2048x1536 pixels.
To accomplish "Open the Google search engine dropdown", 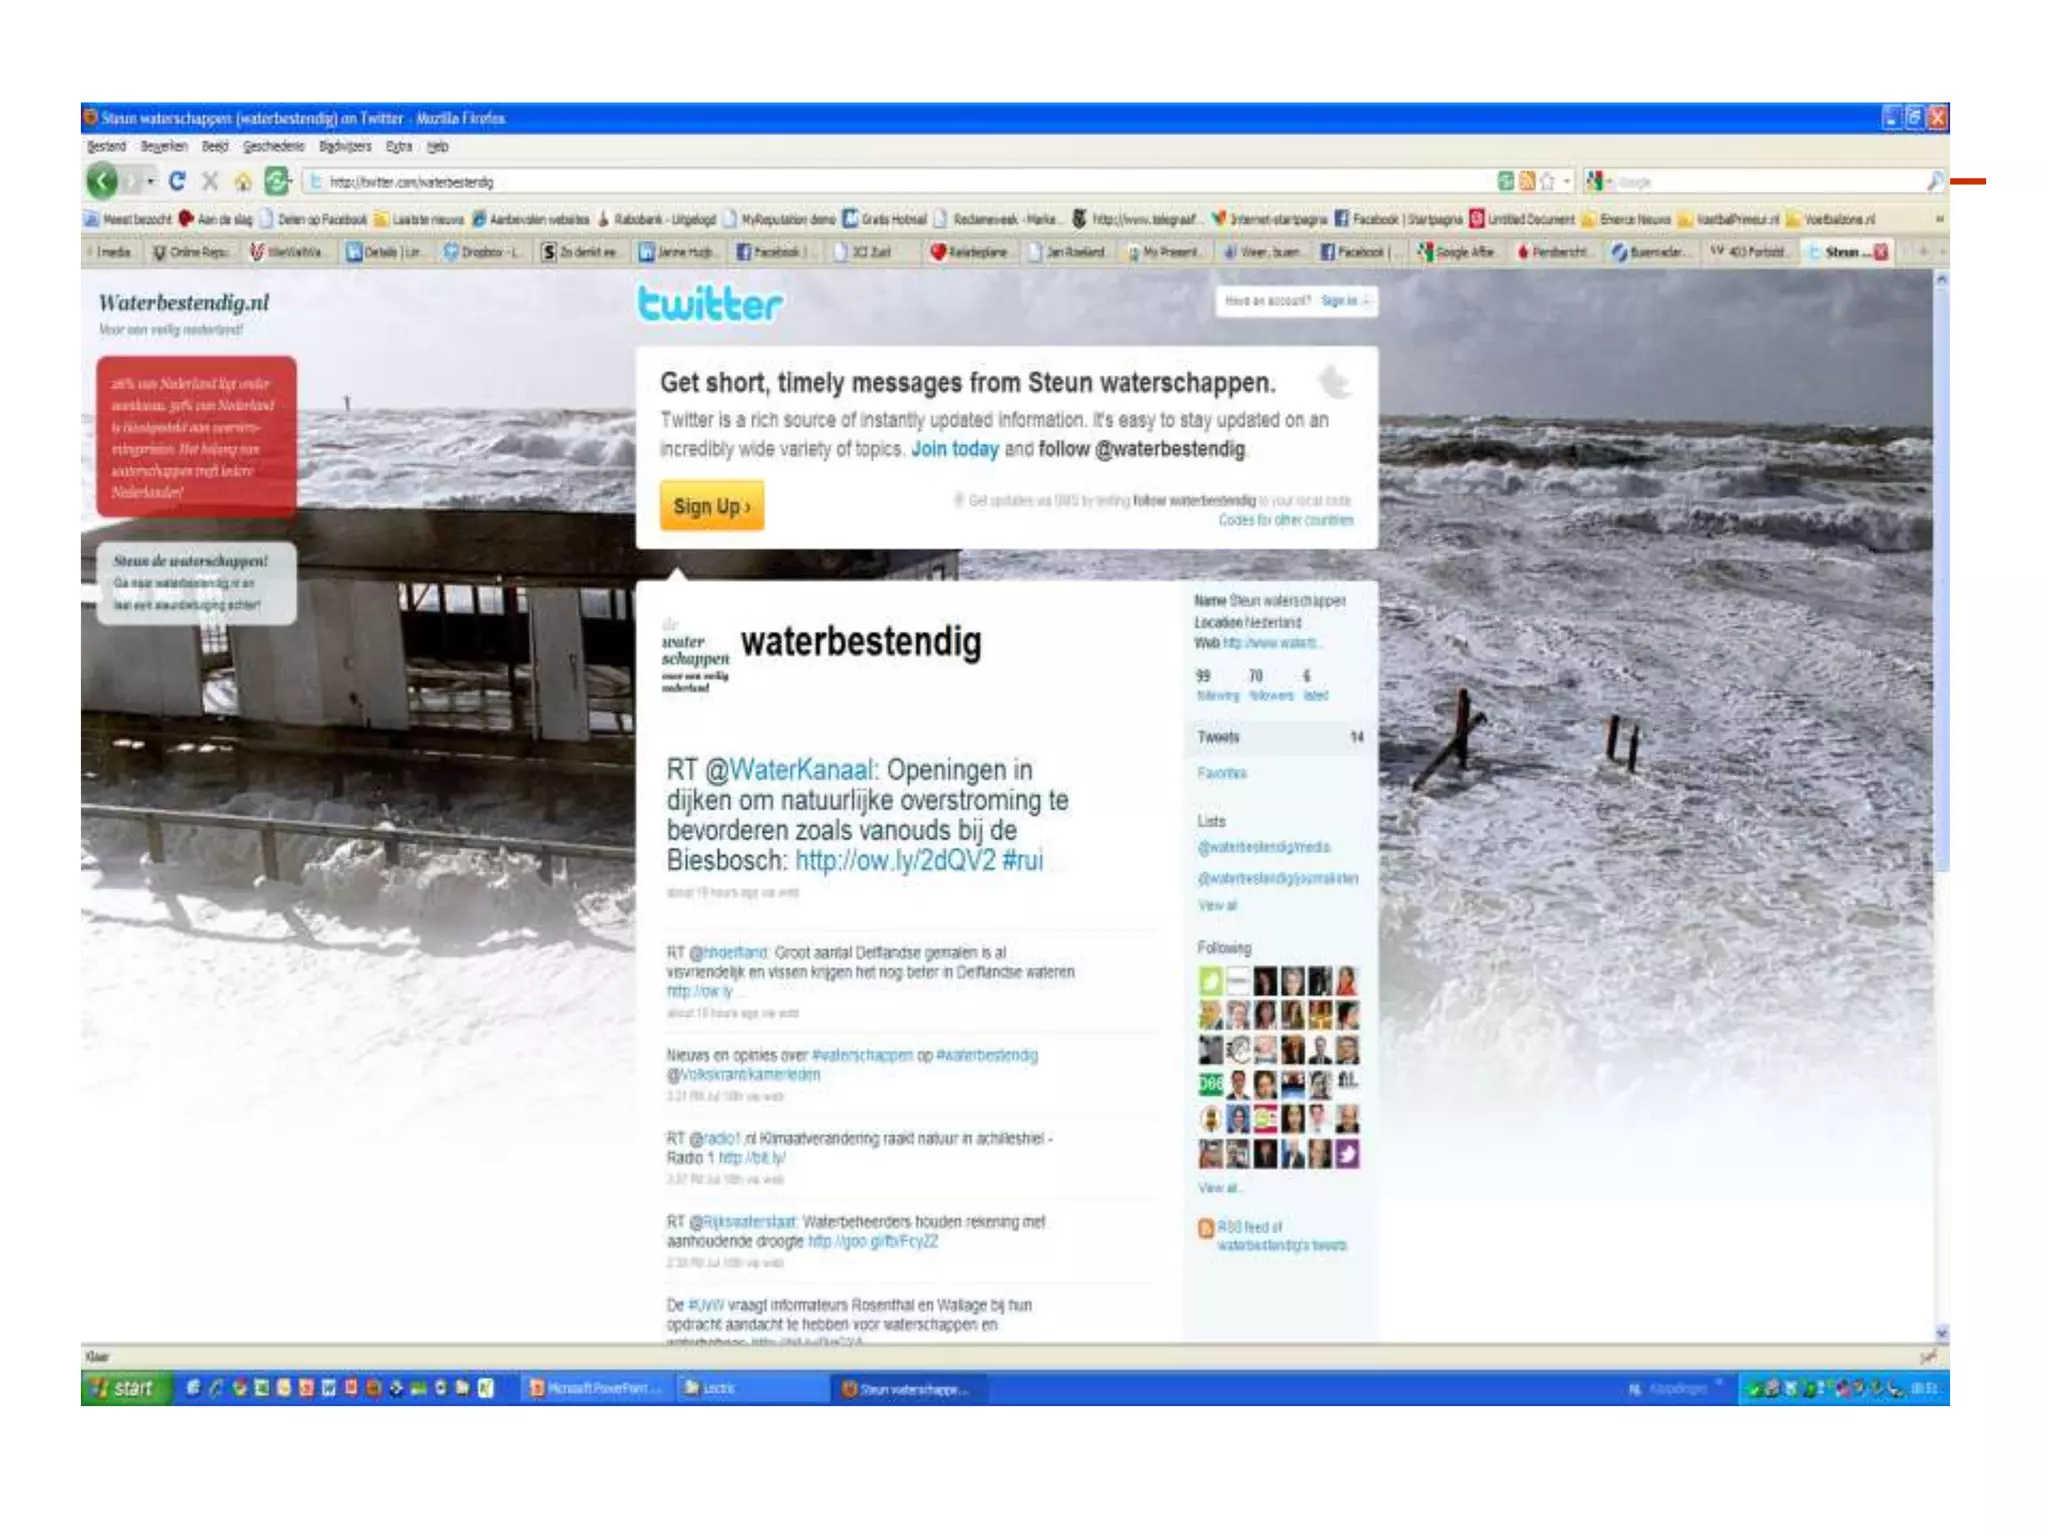I will click(x=1598, y=181).
